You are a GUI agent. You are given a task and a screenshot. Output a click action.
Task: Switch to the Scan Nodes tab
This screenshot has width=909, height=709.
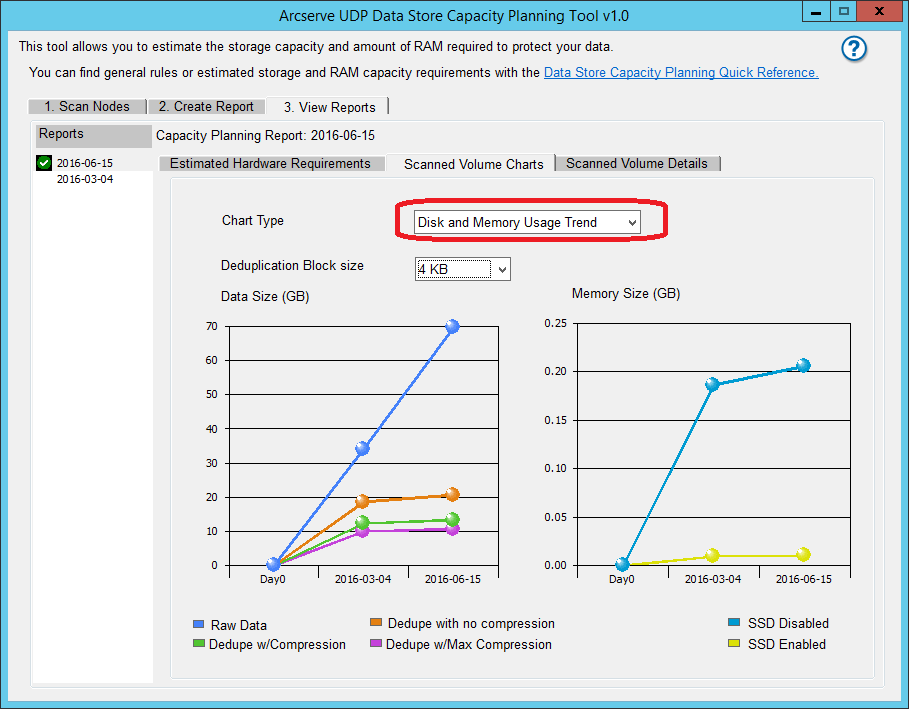tap(87, 107)
